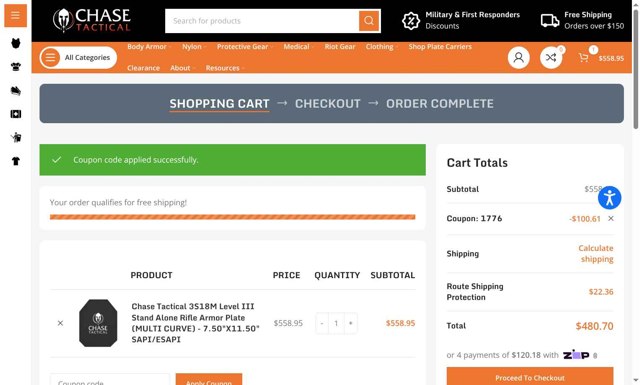
Task: Click the free shipping progress bar
Action: point(232,217)
